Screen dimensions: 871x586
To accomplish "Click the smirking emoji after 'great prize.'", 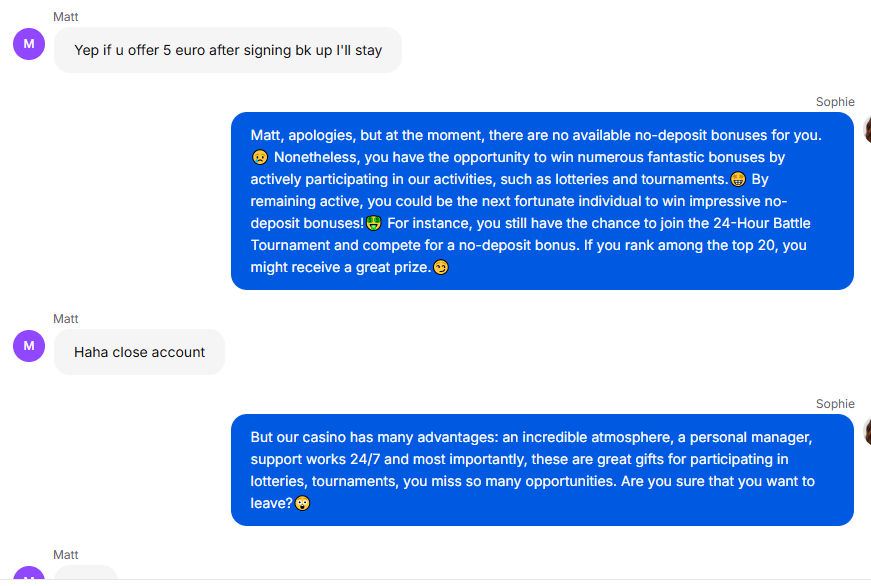I will 440,268.
